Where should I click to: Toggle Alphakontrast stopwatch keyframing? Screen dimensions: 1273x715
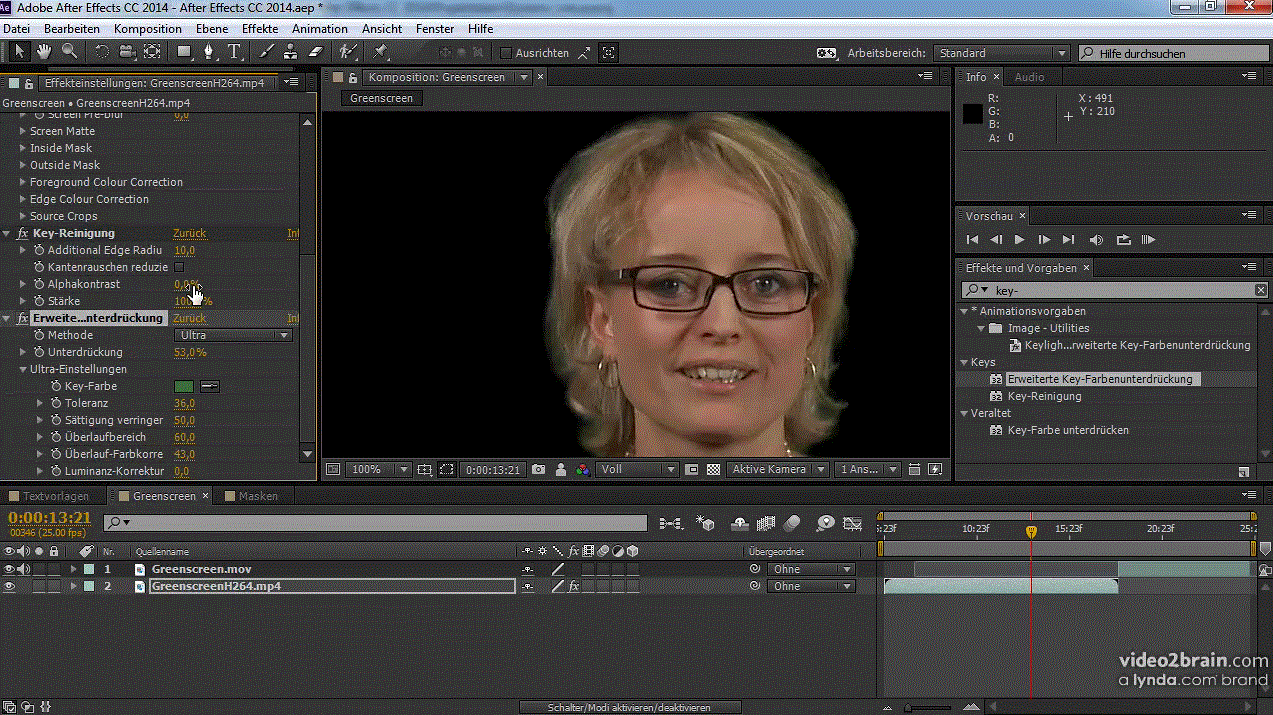pyautogui.click(x=40, y=284)
